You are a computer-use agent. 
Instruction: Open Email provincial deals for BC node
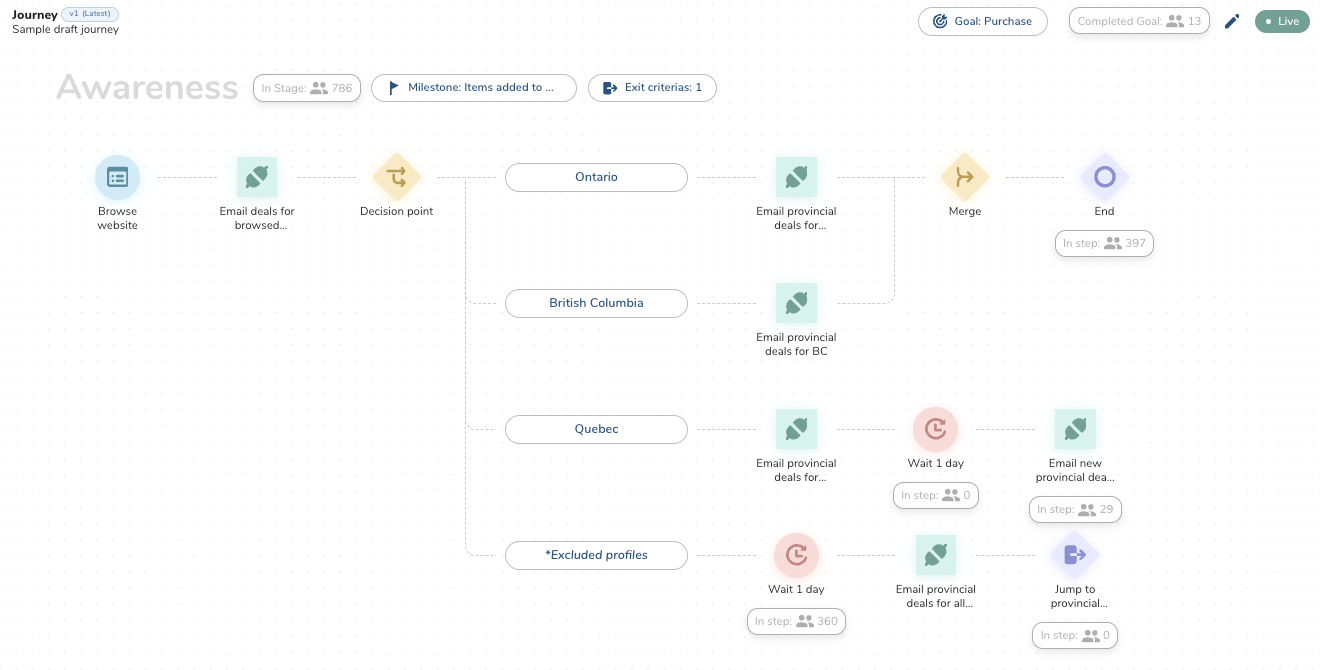coord(796,303)
